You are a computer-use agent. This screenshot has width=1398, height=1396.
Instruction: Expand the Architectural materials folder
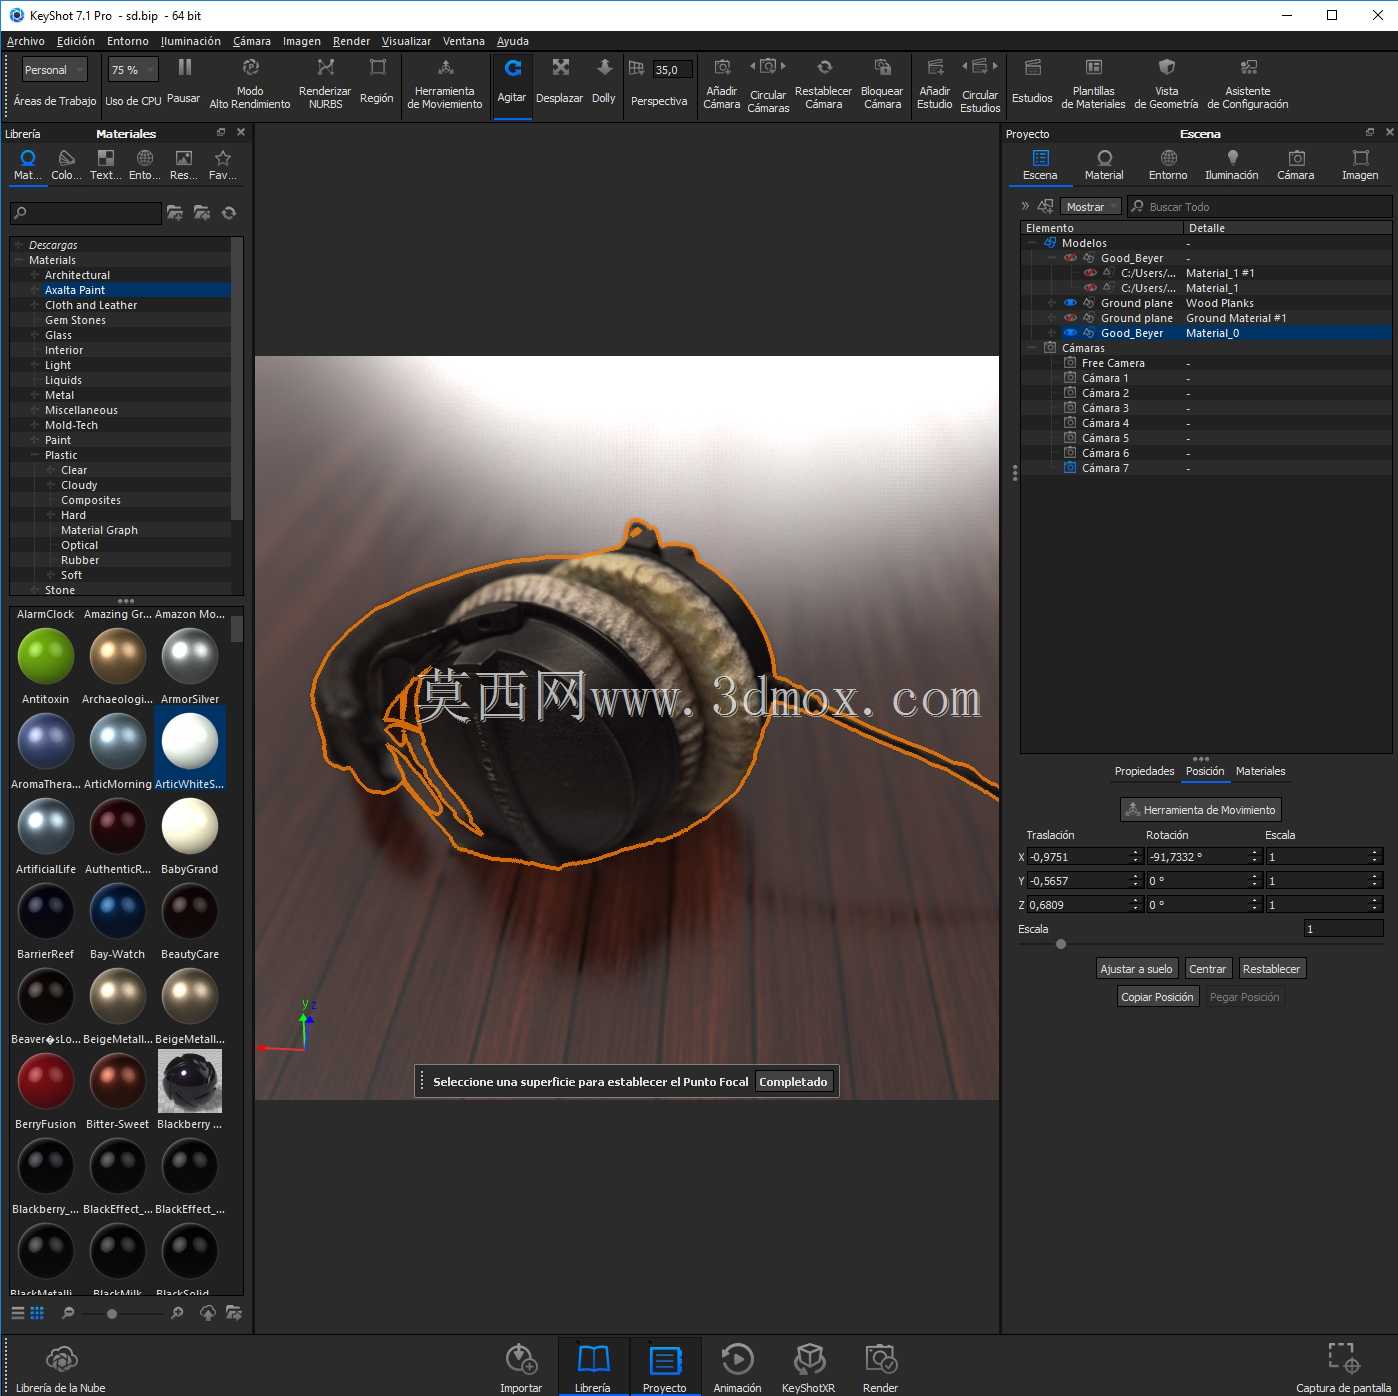click(34, 275)
